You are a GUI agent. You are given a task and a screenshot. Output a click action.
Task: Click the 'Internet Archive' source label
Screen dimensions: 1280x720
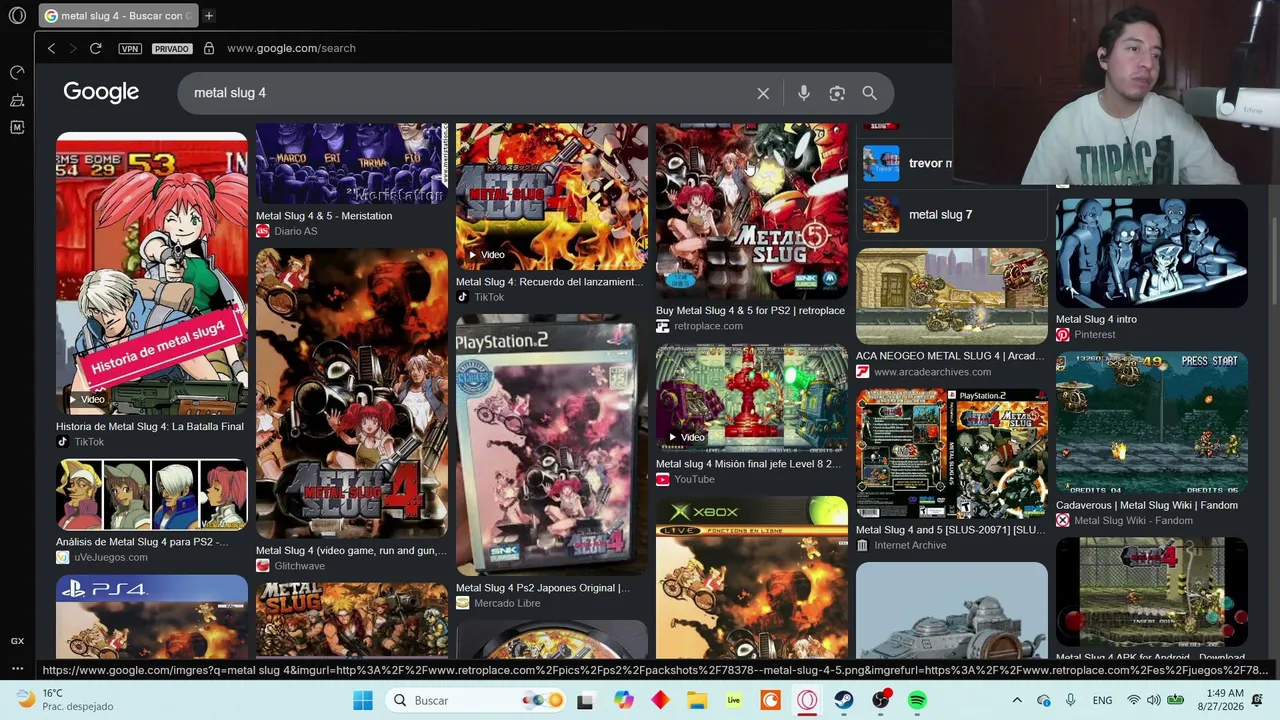[910, 545]
